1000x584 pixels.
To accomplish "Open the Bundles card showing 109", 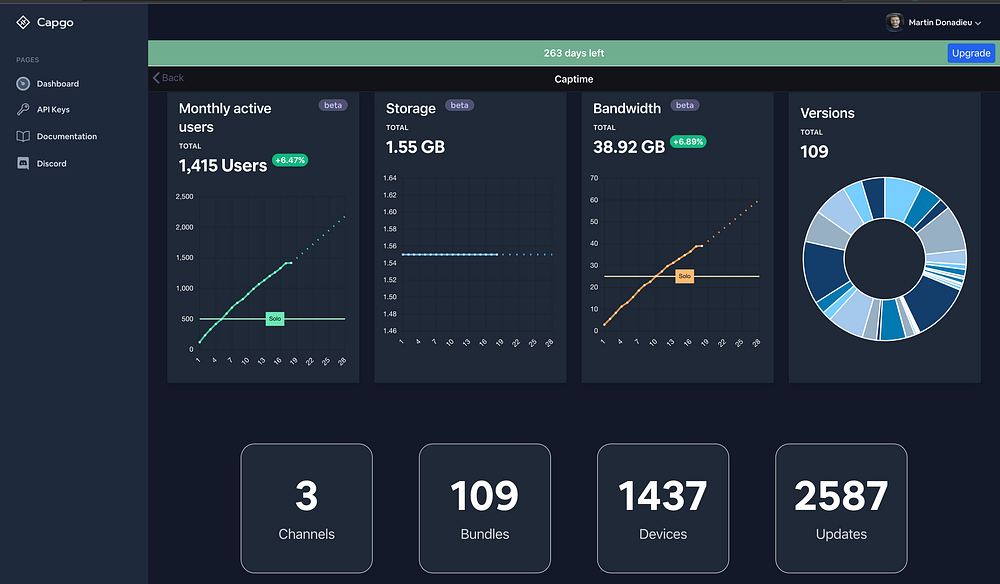I will click(485, 508).
